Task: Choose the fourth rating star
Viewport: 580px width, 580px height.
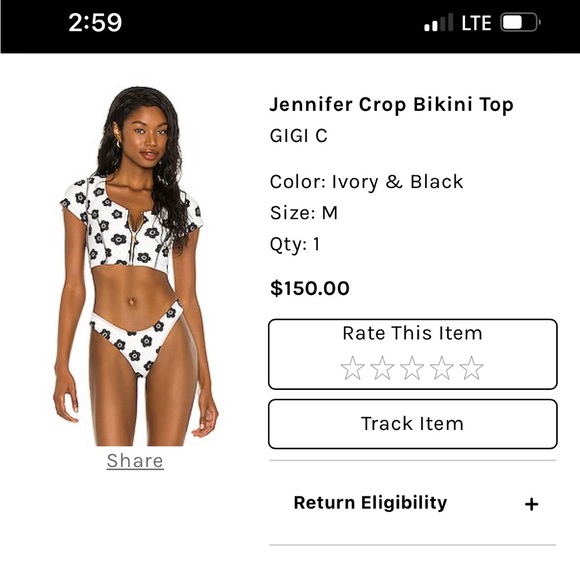Action: point(442,368)
